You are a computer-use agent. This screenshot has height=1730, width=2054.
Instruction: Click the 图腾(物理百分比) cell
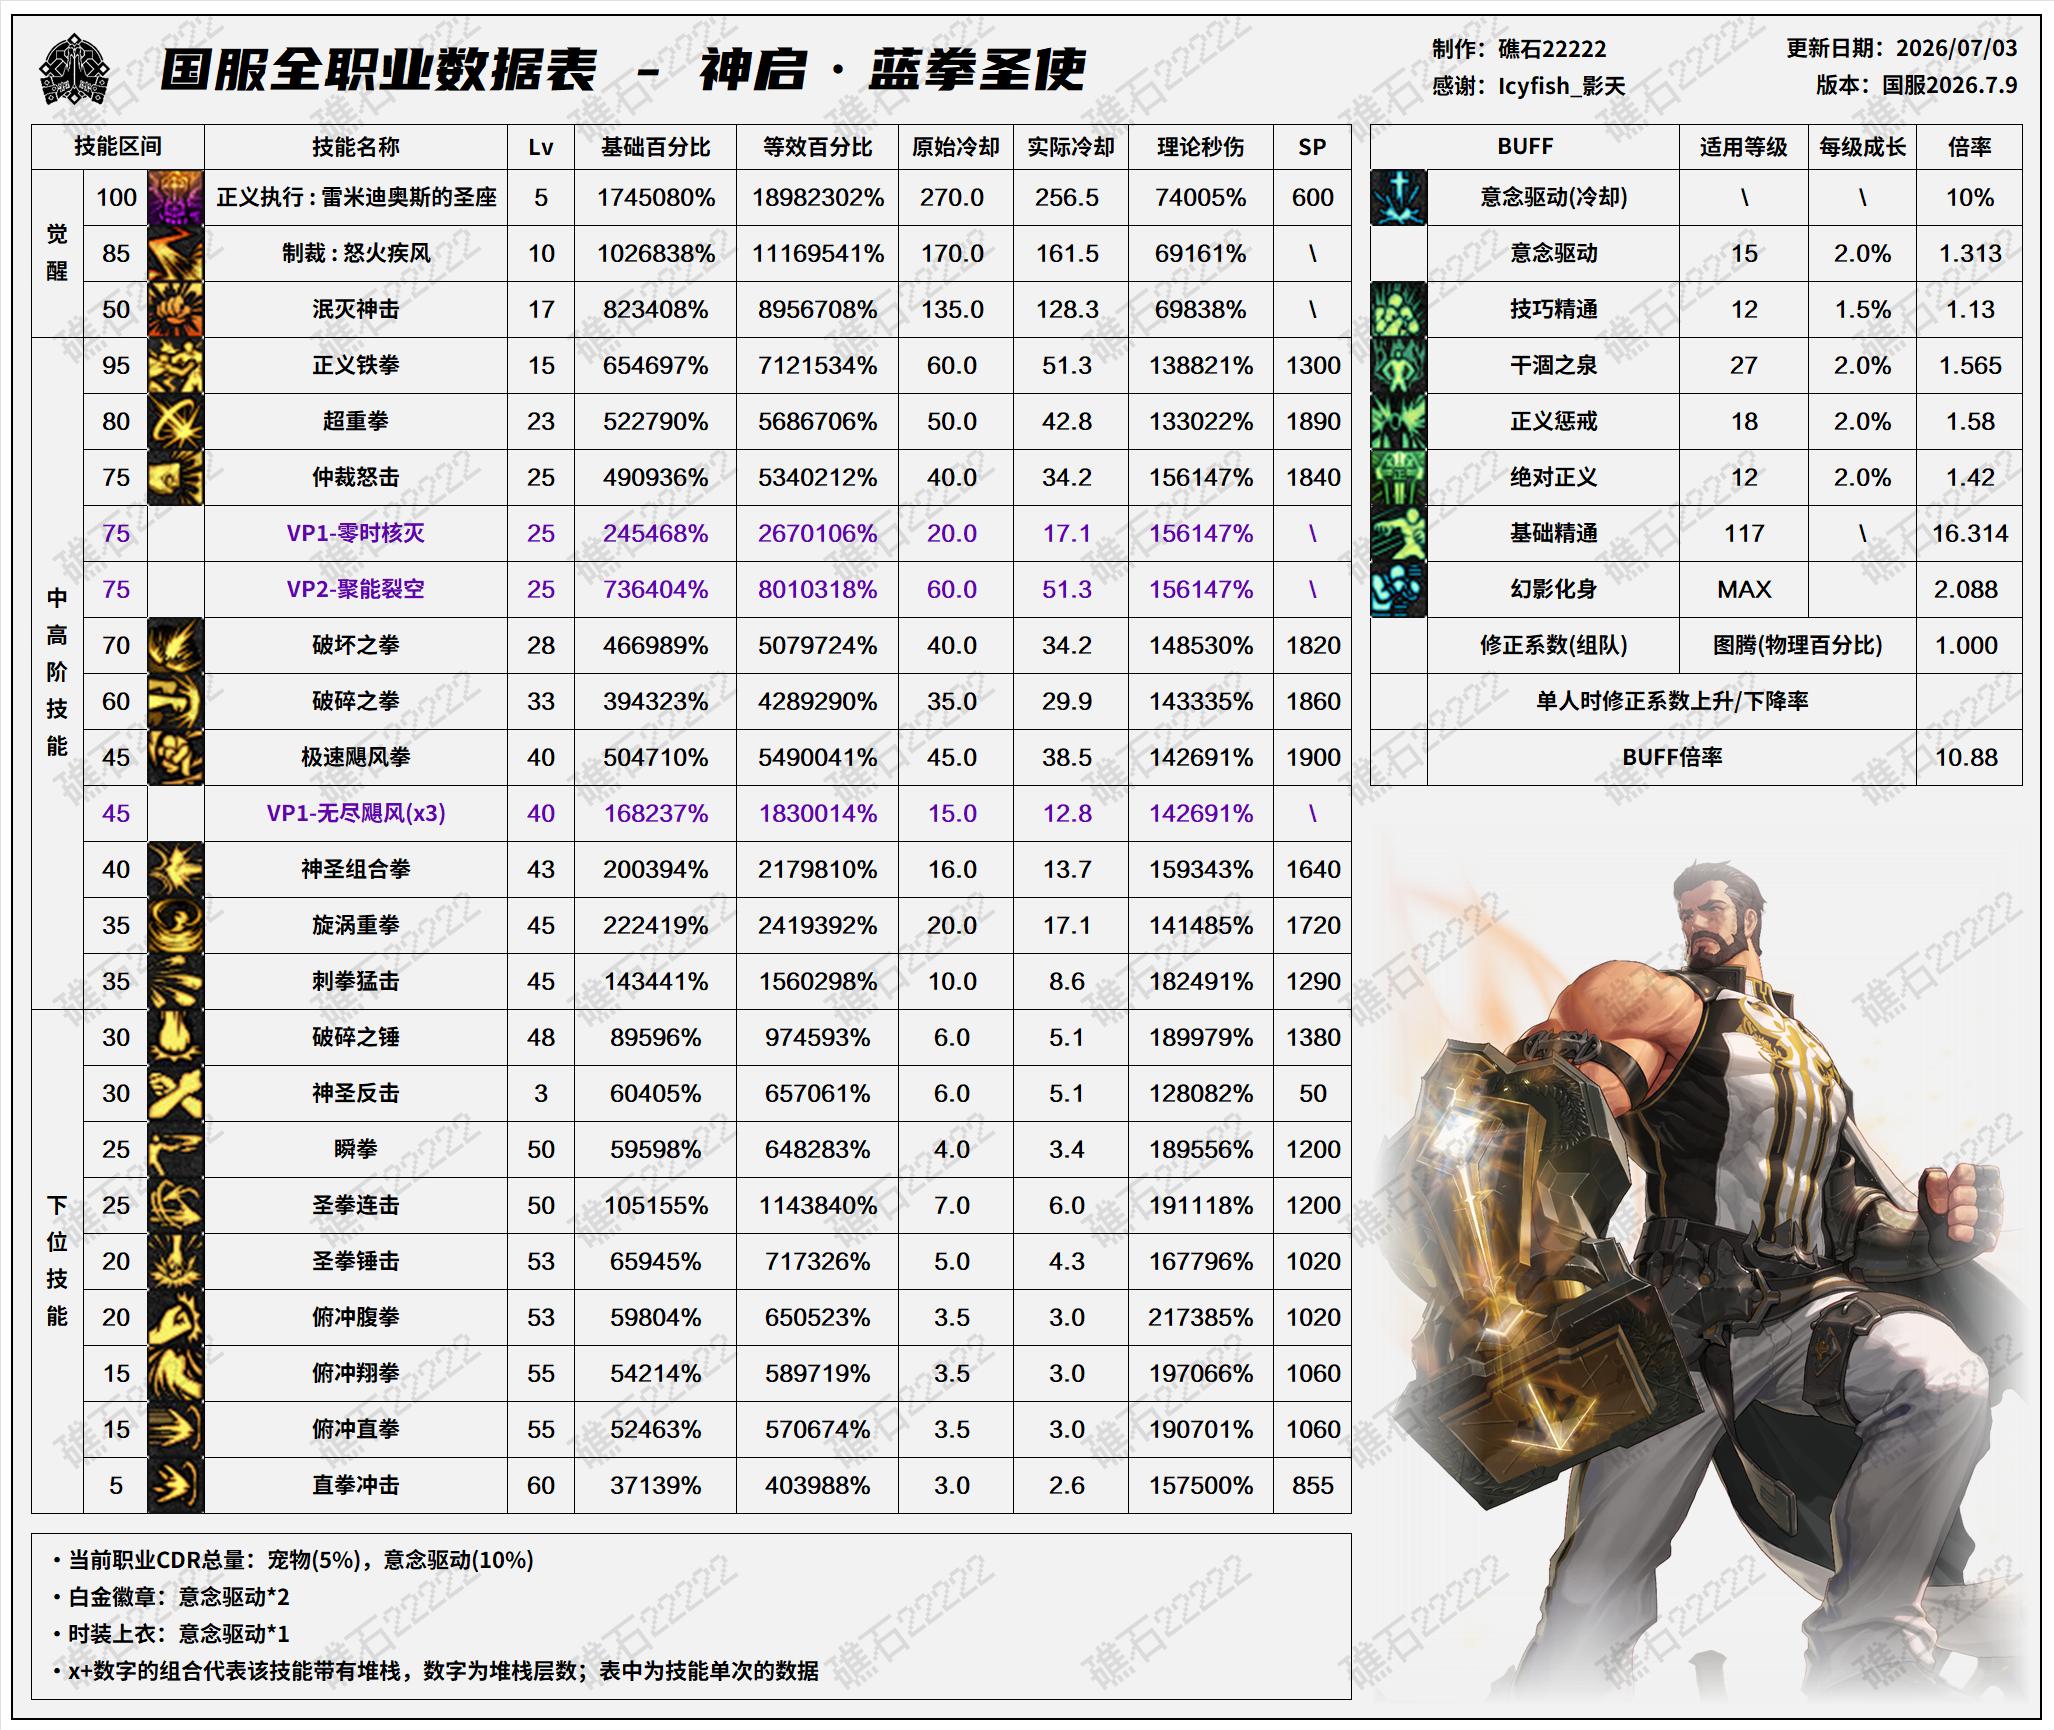(1798, 645)
